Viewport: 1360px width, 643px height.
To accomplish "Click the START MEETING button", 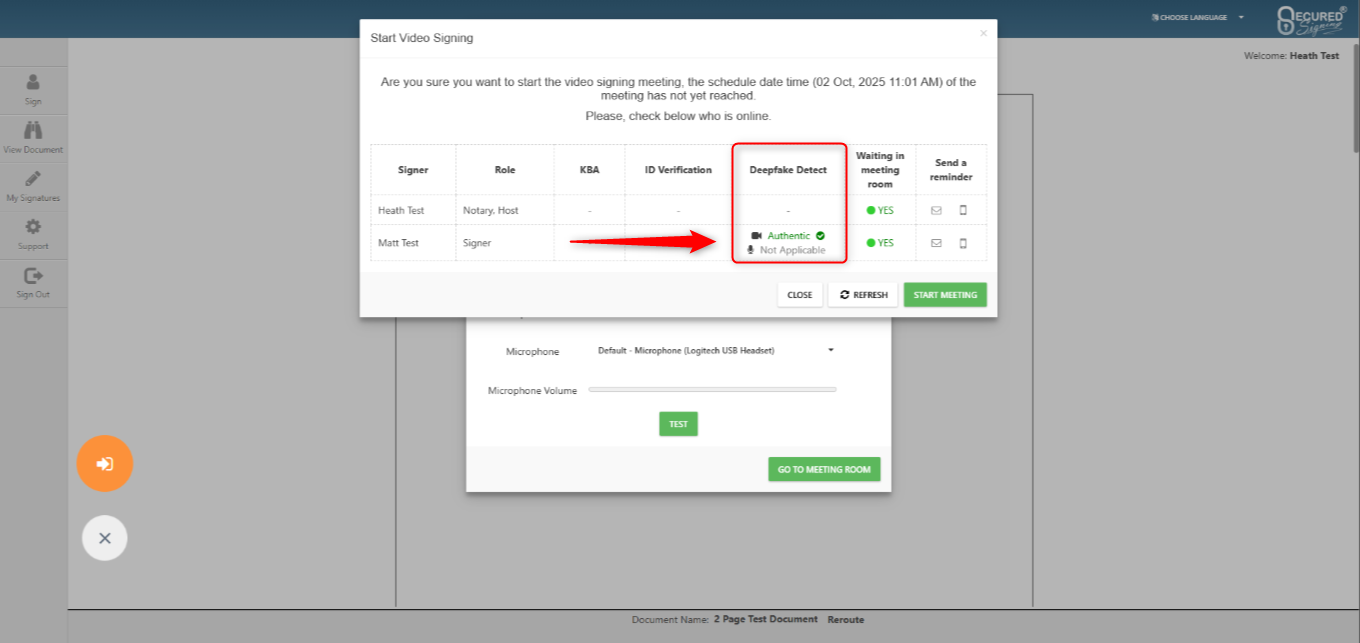I will 945,295.
